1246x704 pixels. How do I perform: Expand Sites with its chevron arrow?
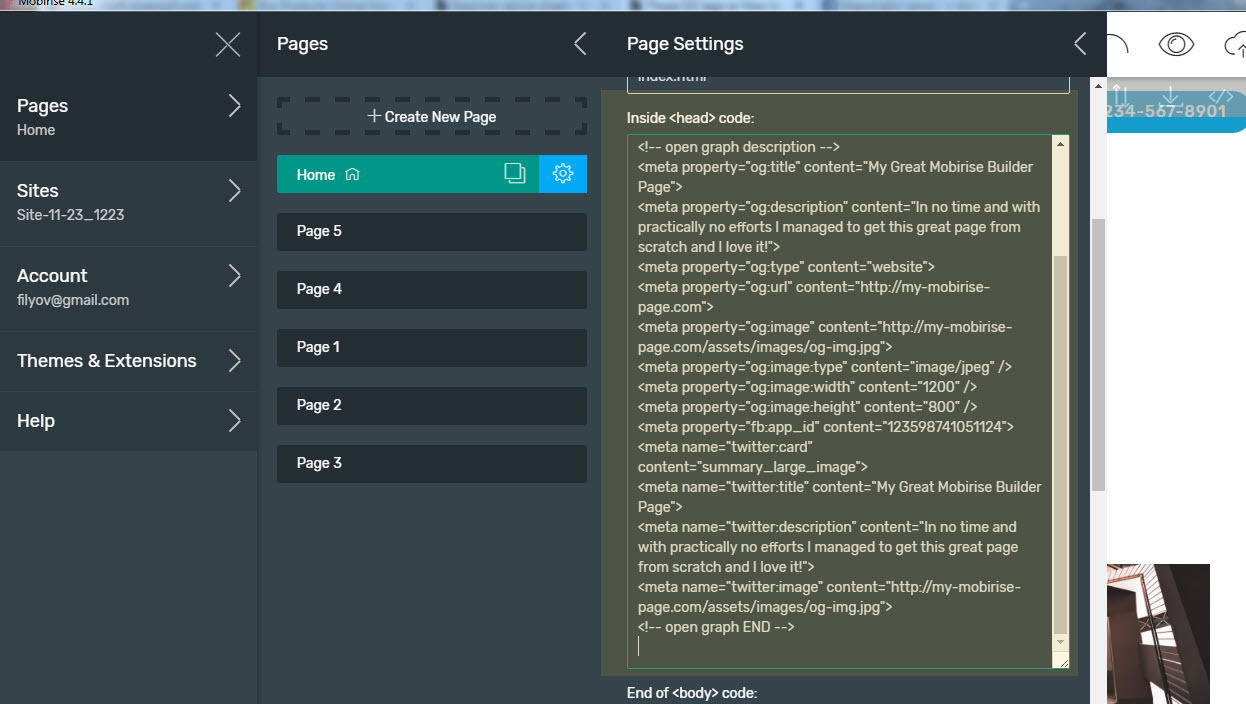(x=235, y=191)
